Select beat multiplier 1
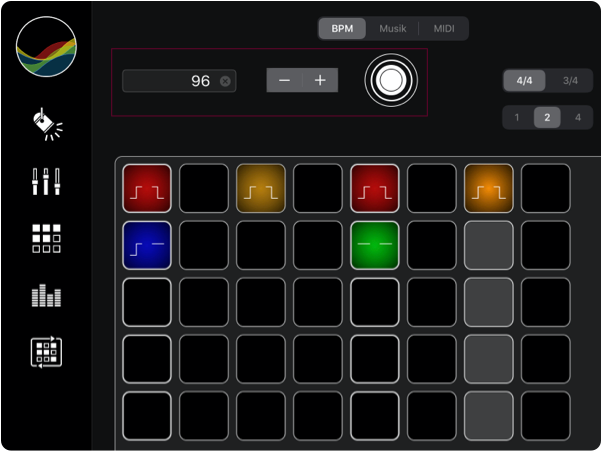This screenshot has height=452, width=602. pos(517,118)
